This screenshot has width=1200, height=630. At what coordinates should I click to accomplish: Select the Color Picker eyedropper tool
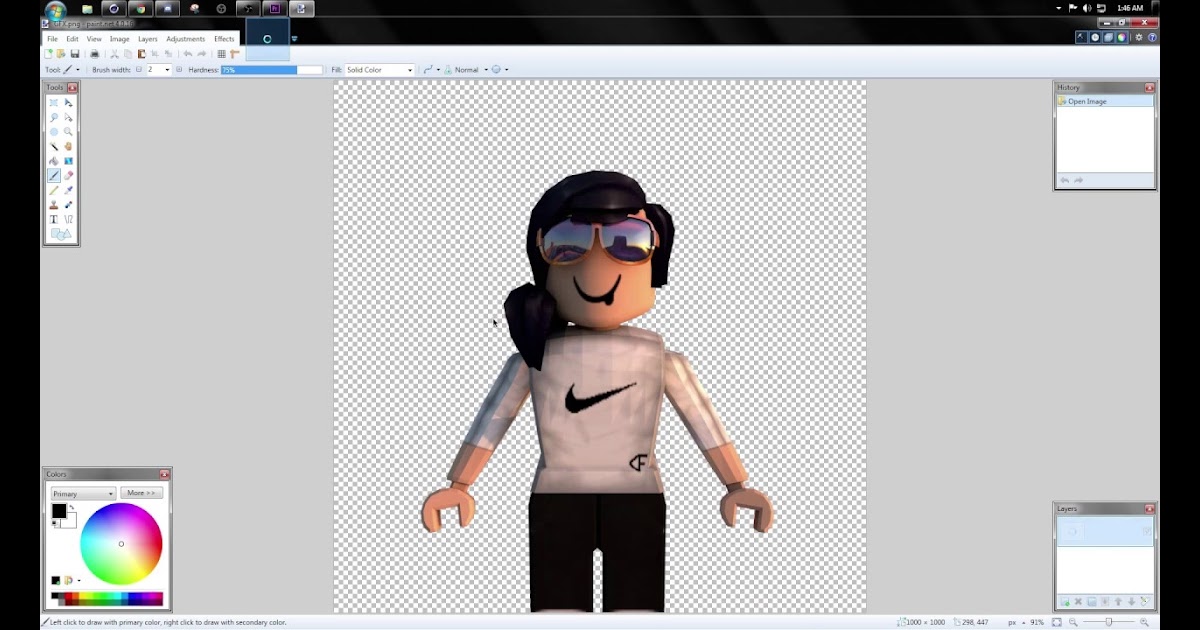click(x=68, y=190)
